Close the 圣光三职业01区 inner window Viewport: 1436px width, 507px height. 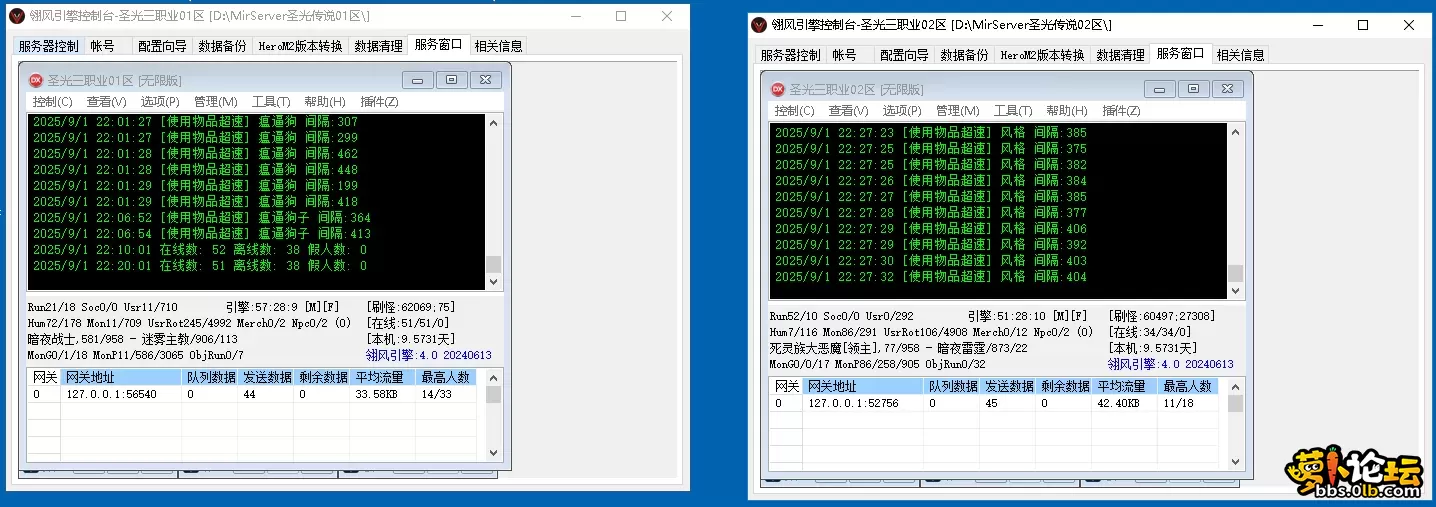click(485, 80)
